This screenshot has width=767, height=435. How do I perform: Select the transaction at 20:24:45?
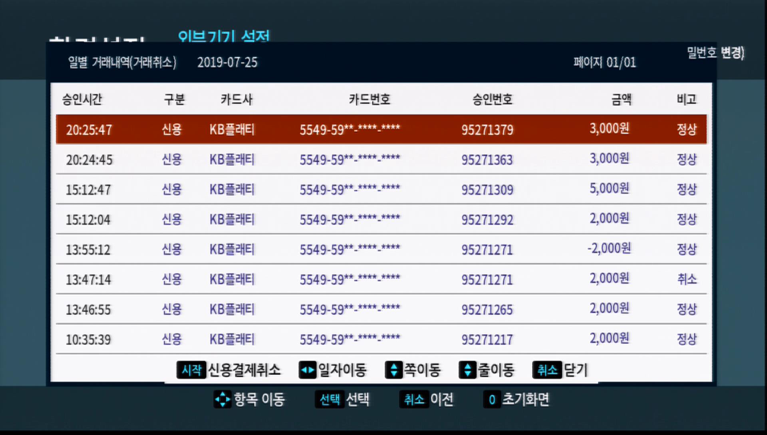click(x=381, y=160)
